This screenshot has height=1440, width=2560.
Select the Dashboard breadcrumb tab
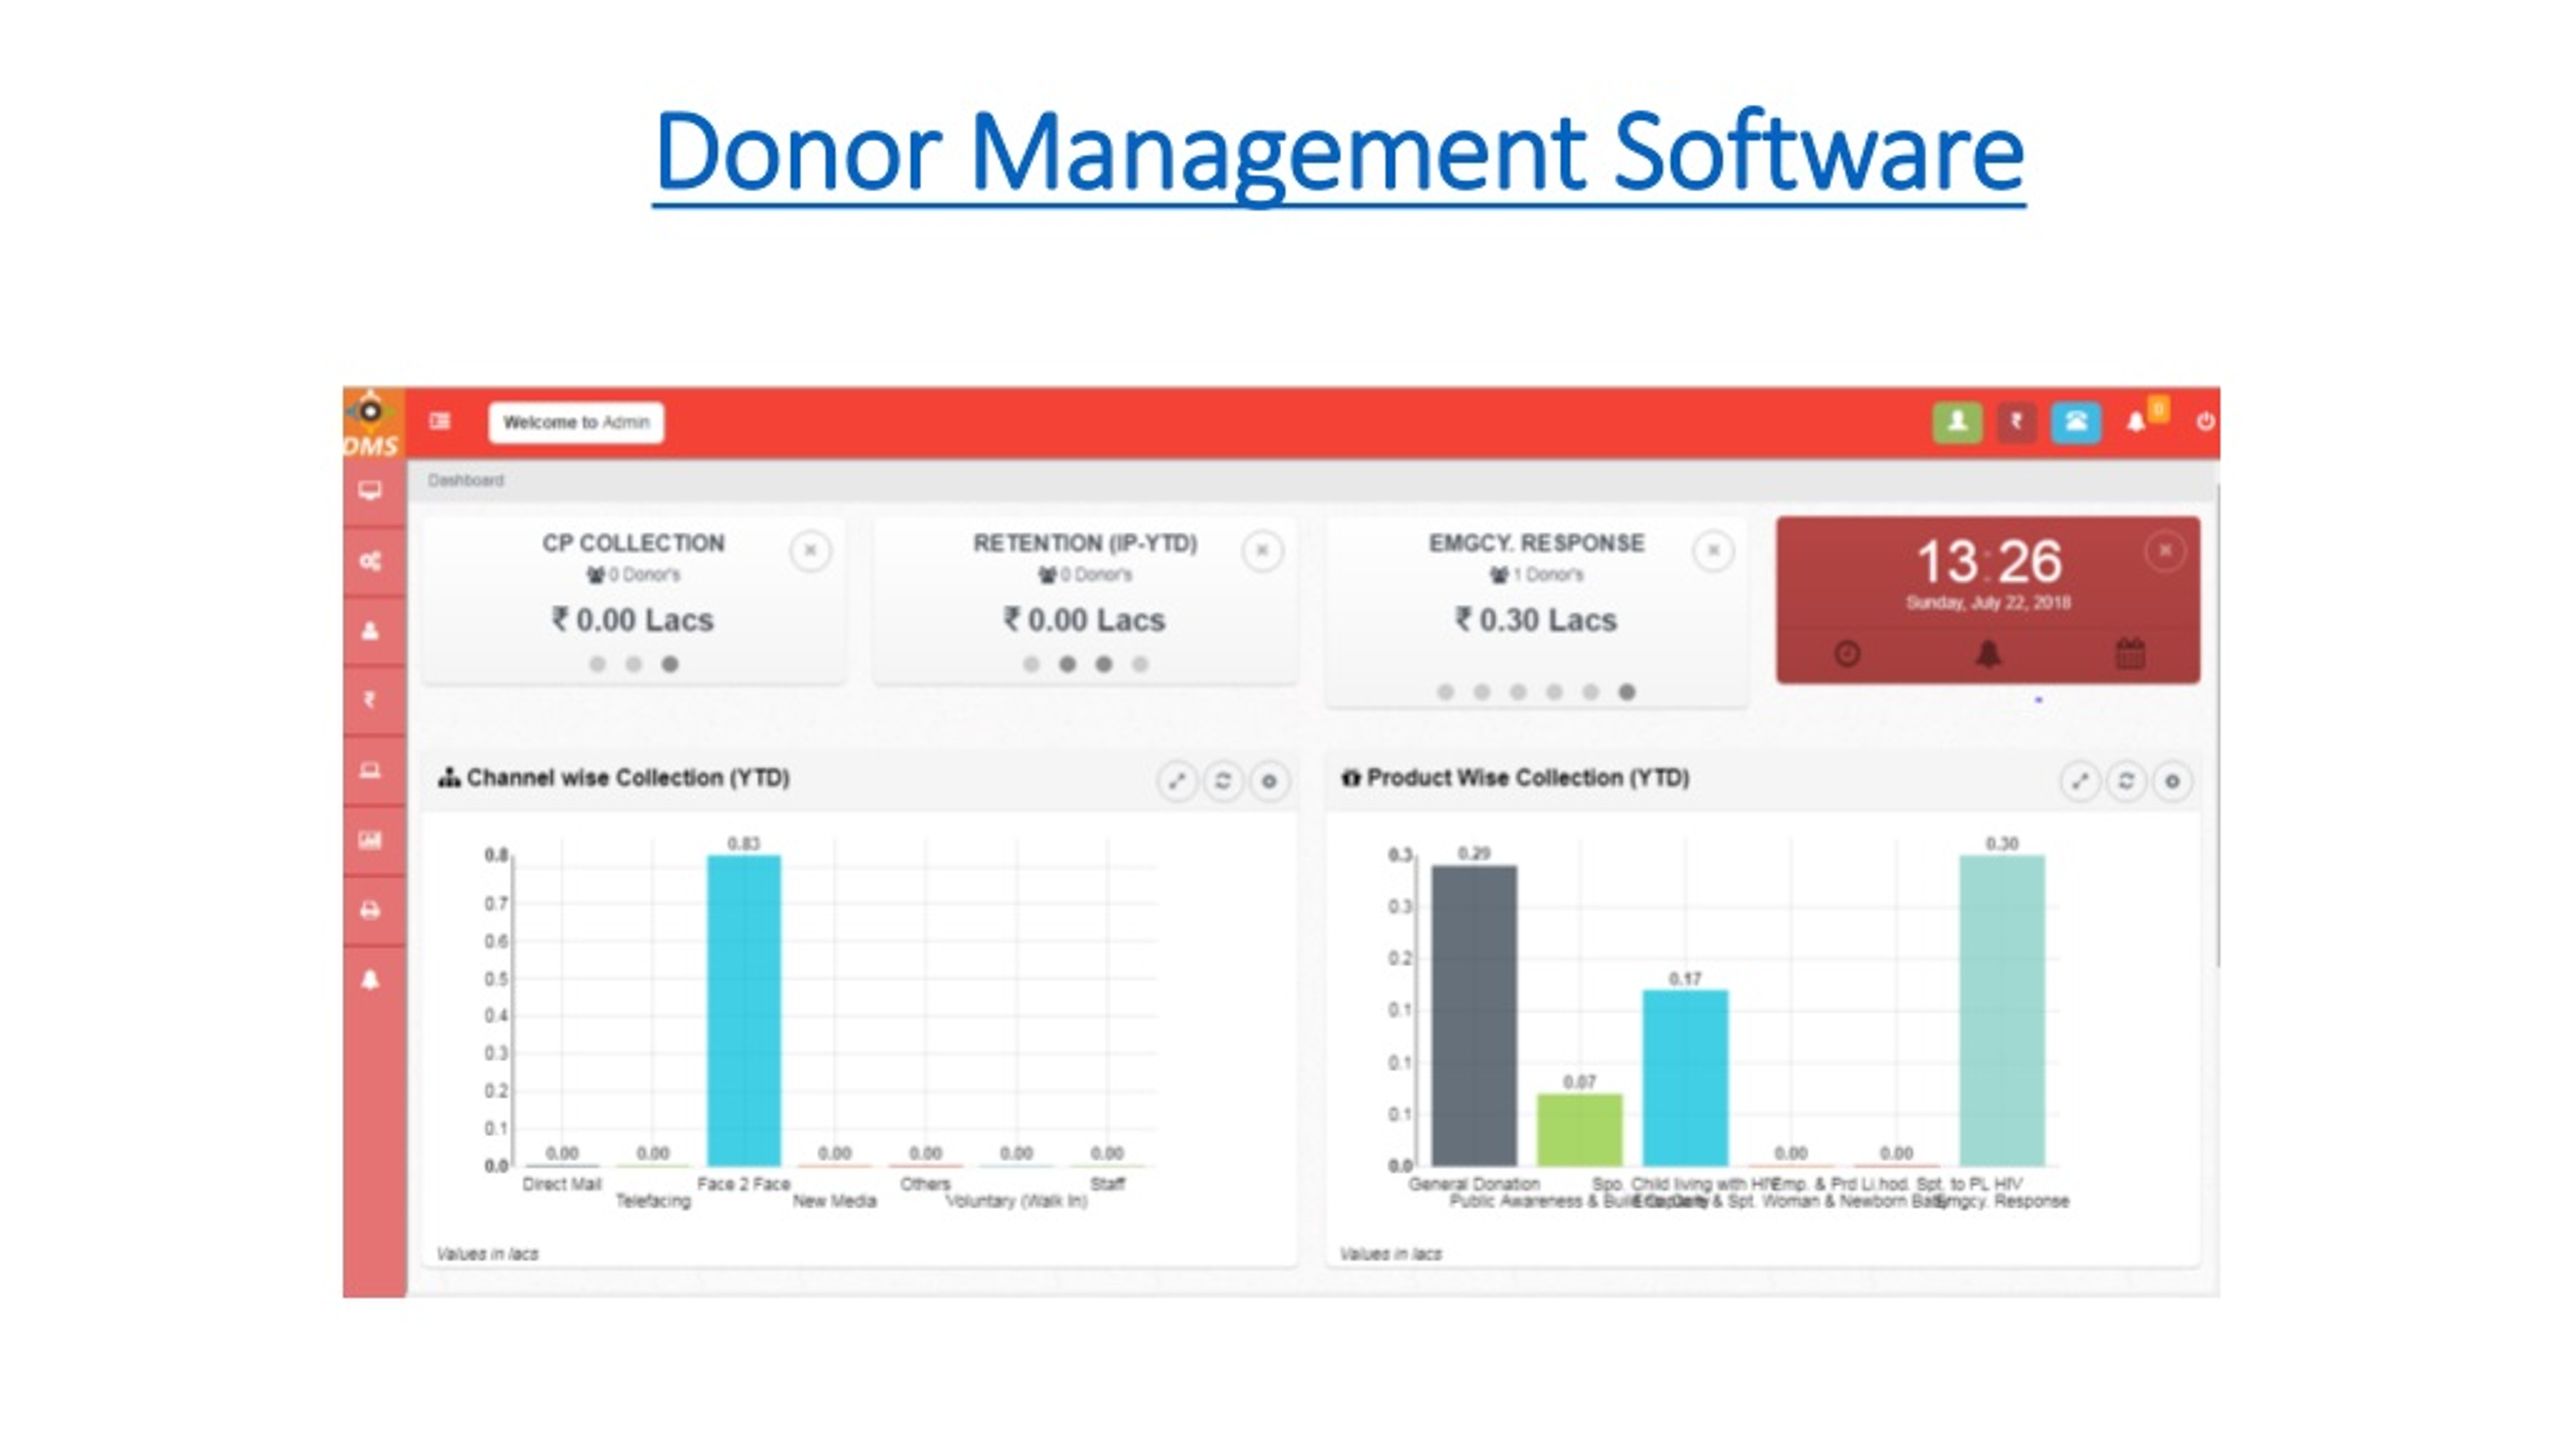[x=467, y=480]
